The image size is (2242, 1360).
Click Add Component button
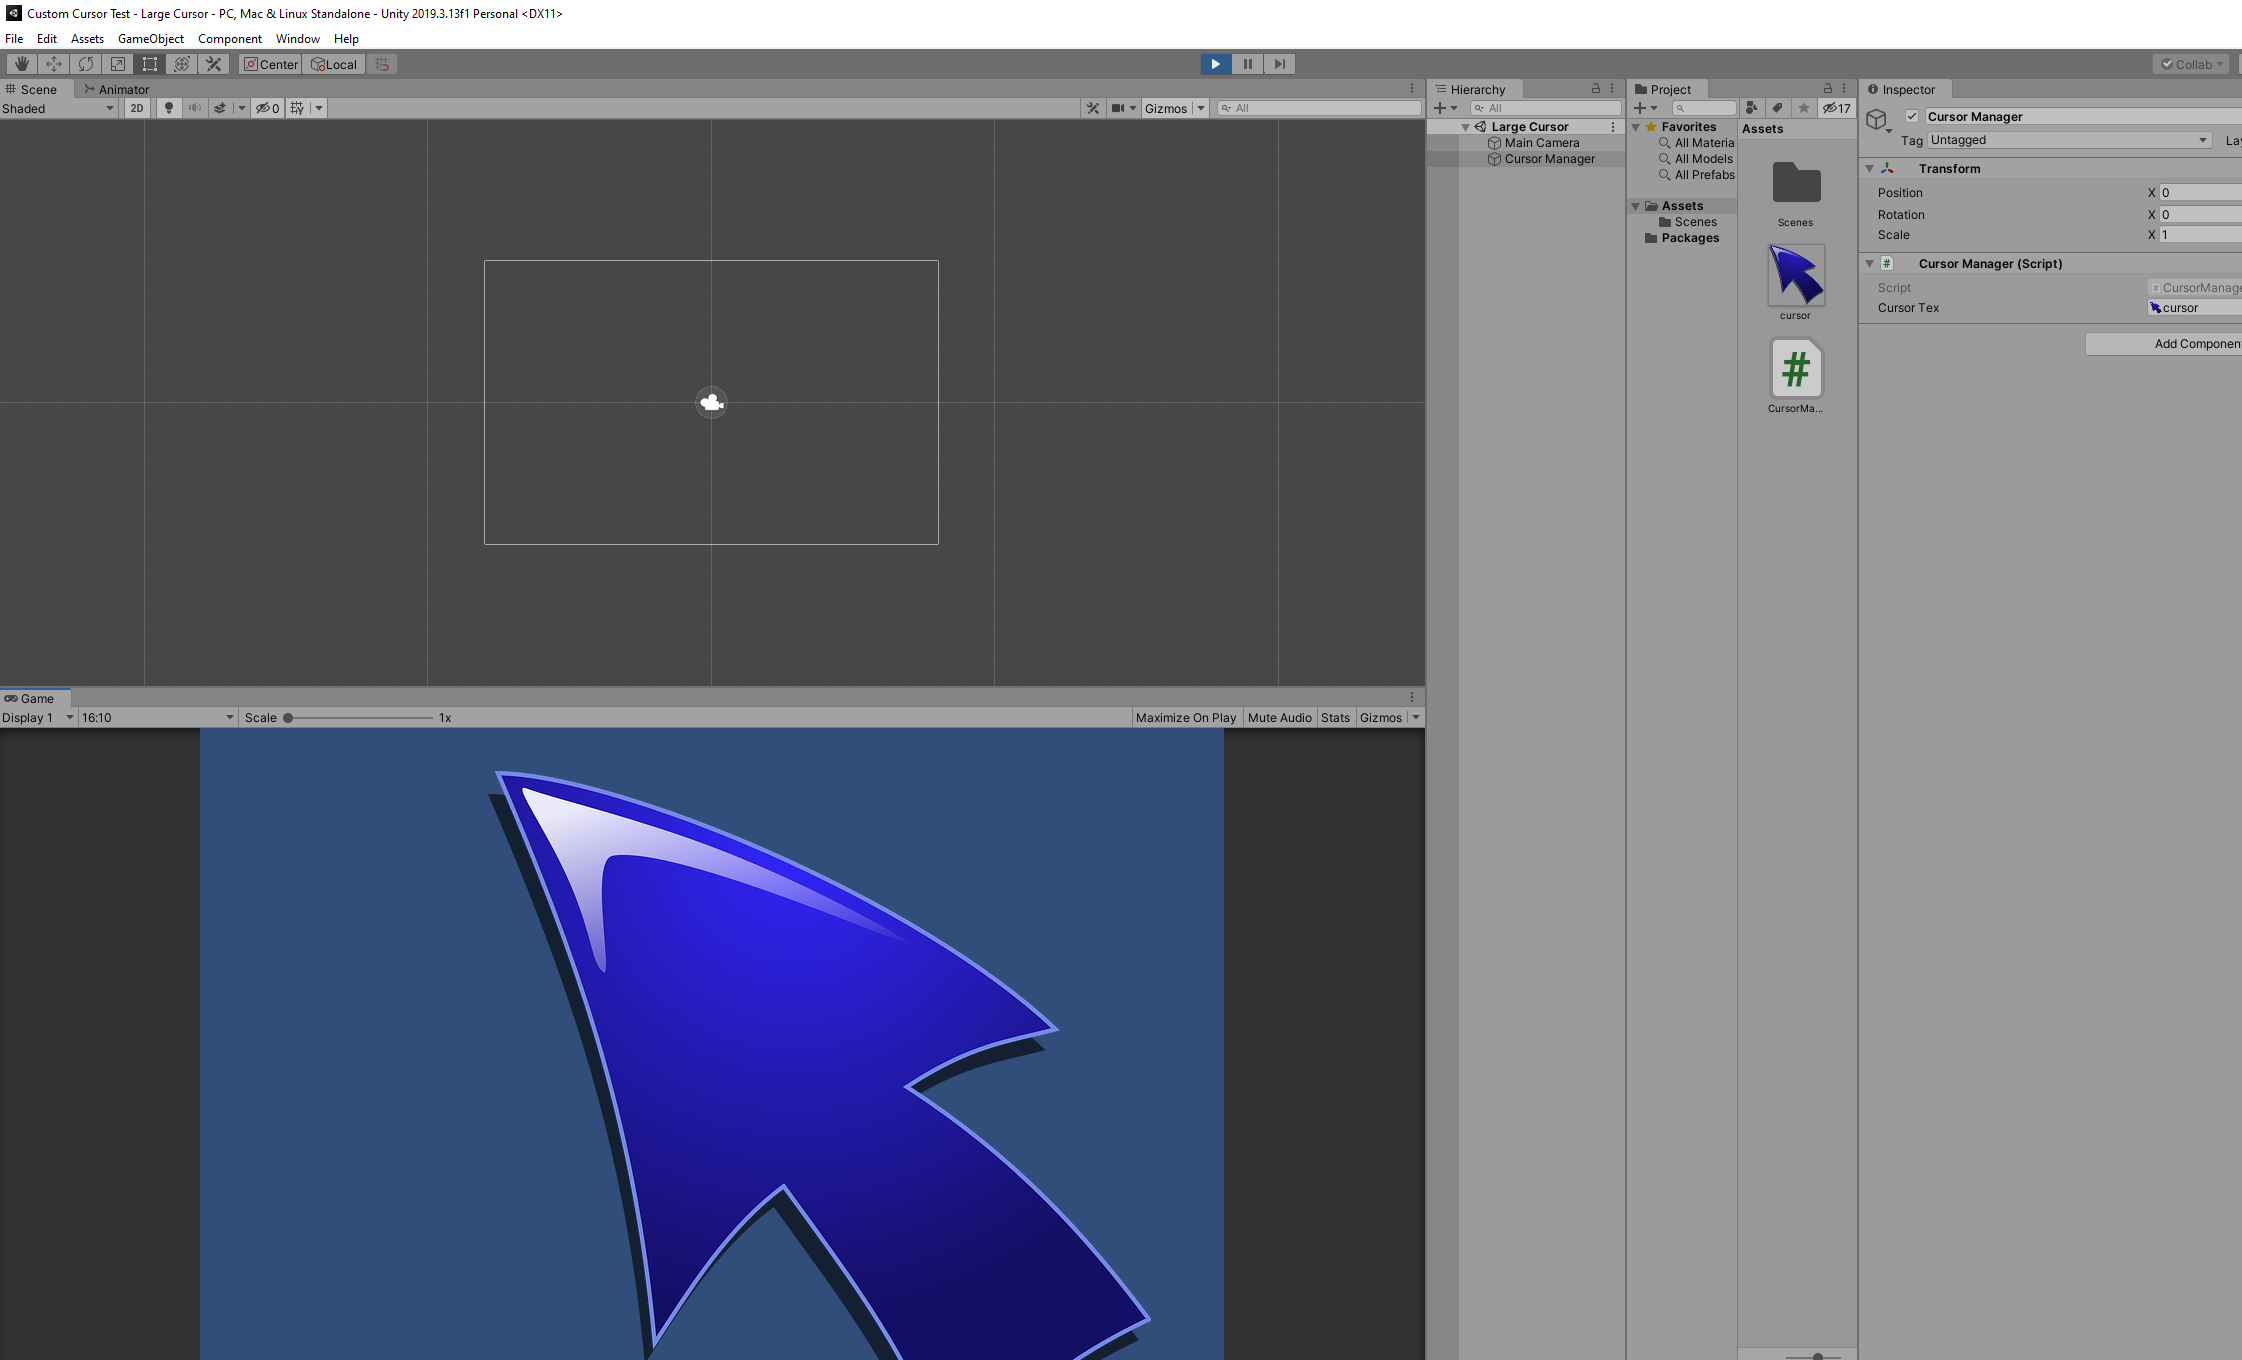click(2164, 344)
